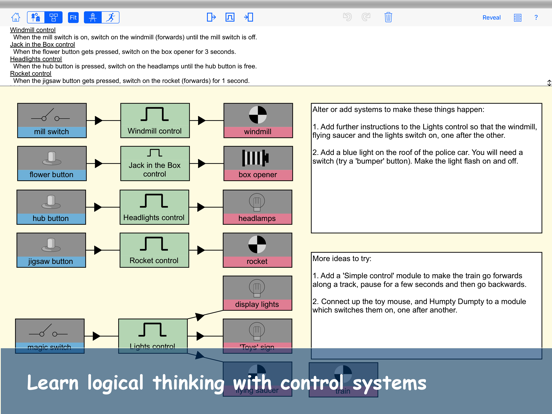The image size is (552, 414).
Task: Switch to the block diagram view mode
Action: click(x=54, y=17)
